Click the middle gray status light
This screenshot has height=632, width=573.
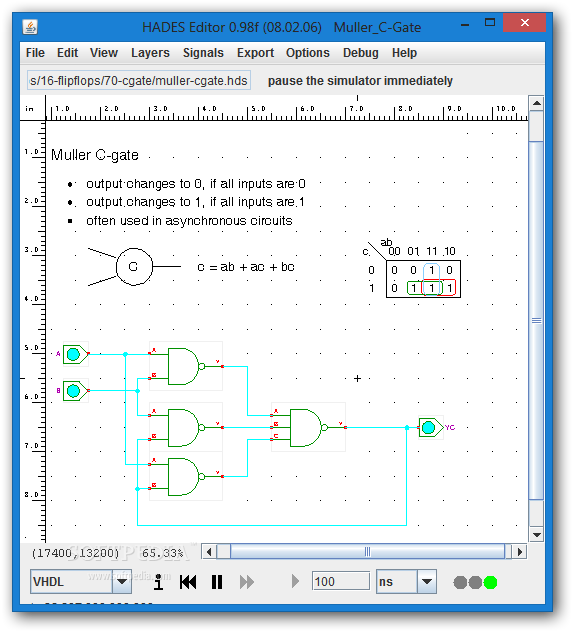click(x=475, y=582)
